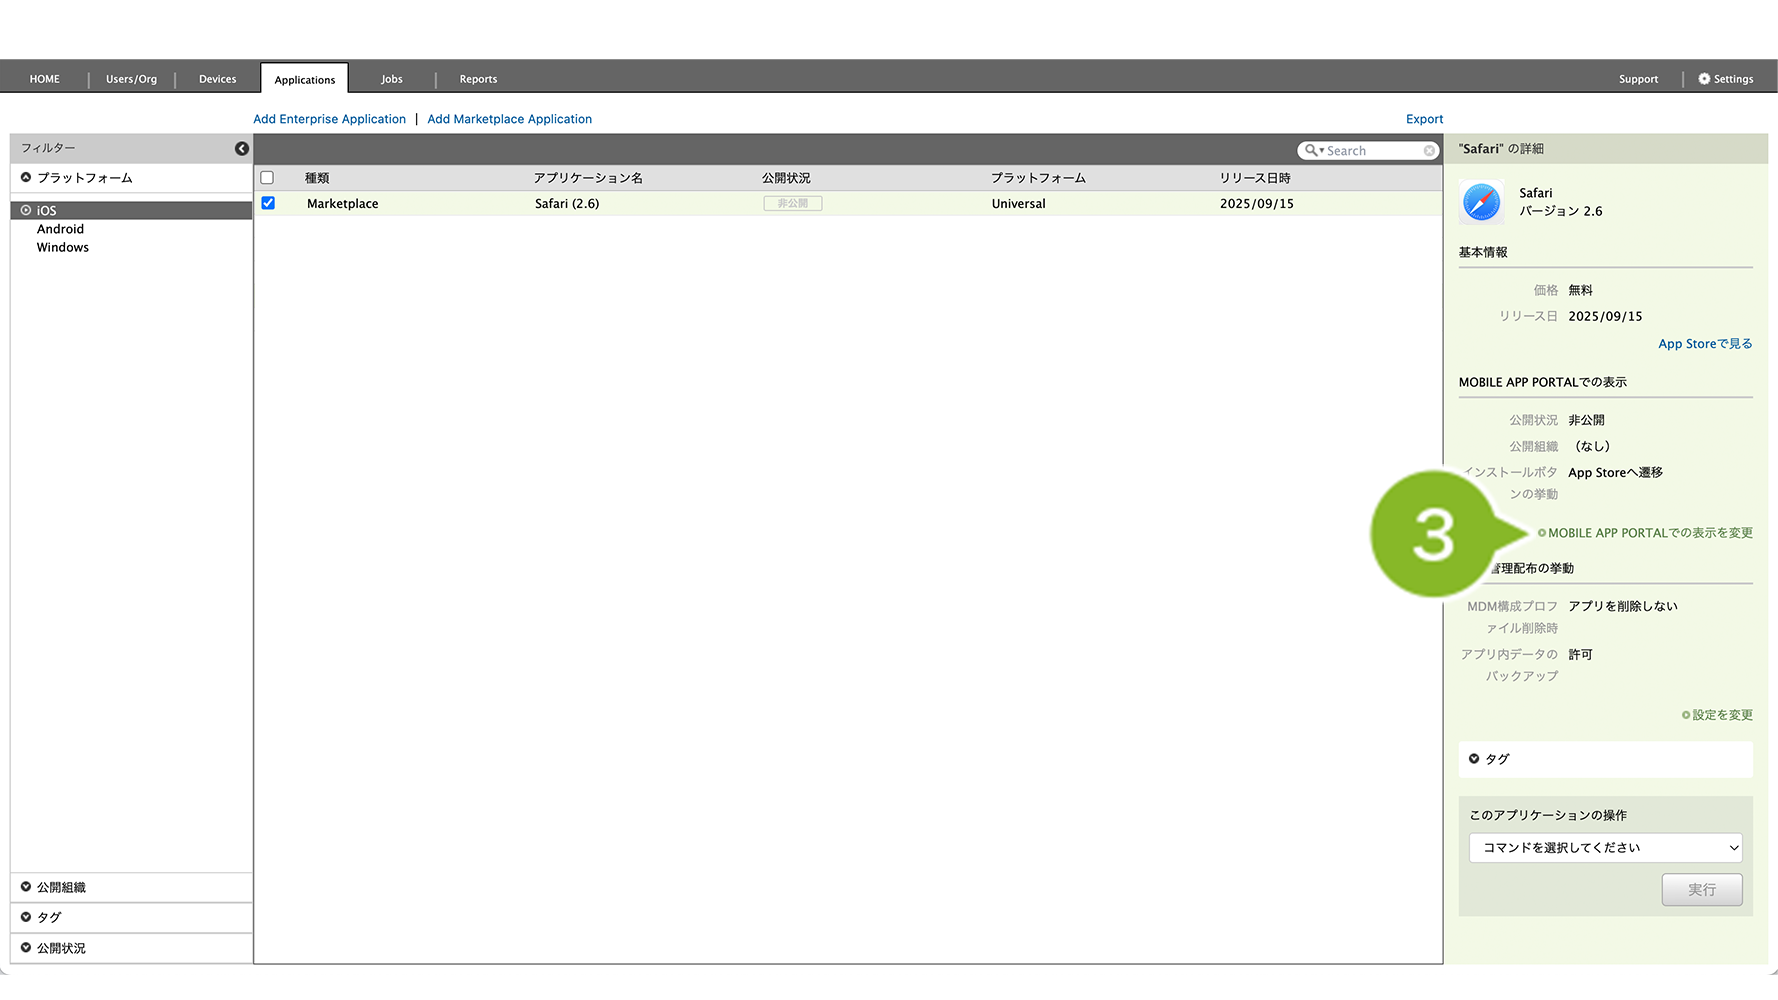Click the magnifier icon in search box
This screenshot has height=1000, width=1778.
(1311, 151)
